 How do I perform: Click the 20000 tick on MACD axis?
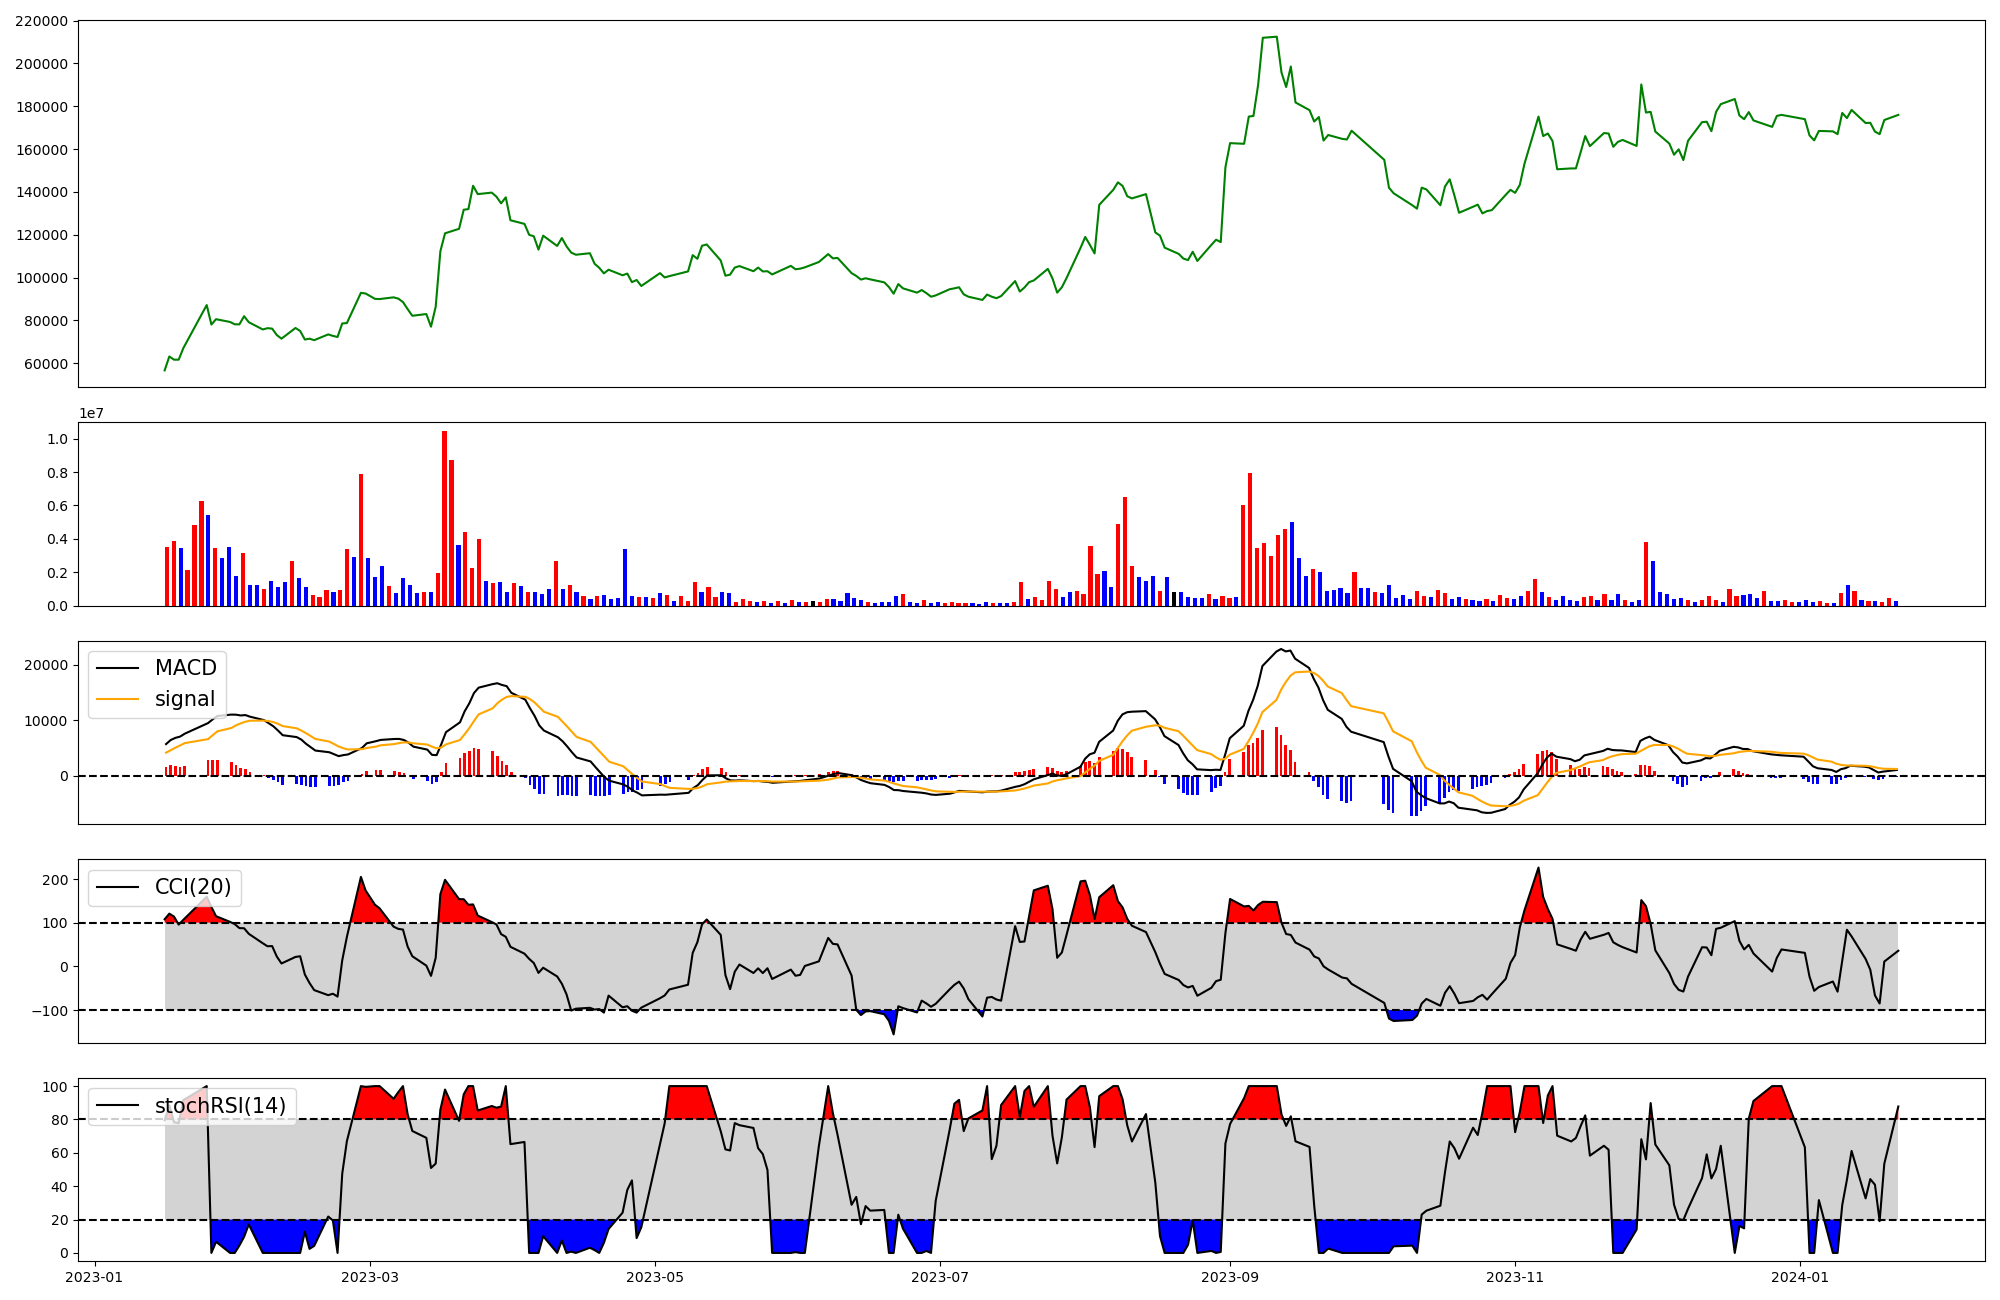(x=46, y=666)
